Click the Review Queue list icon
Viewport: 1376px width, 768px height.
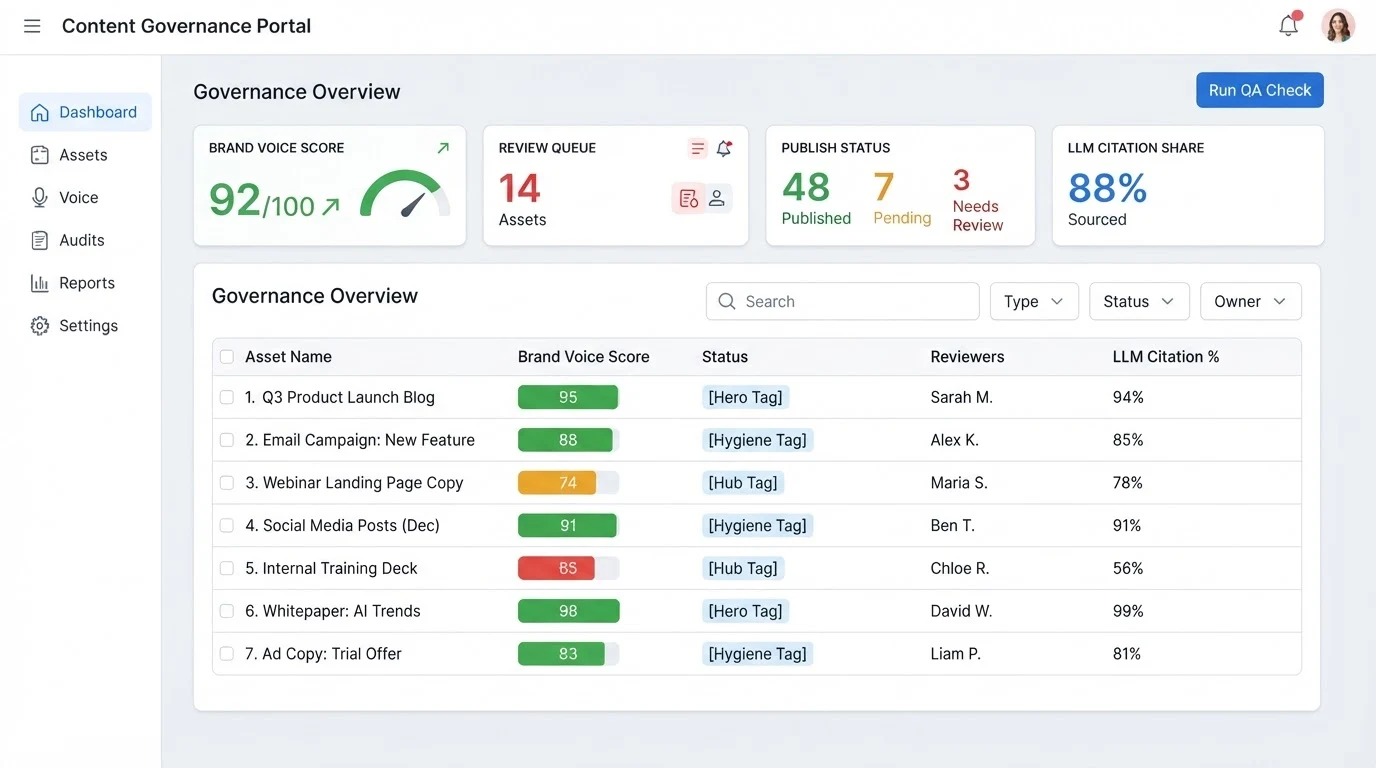[x=698, y=148]
